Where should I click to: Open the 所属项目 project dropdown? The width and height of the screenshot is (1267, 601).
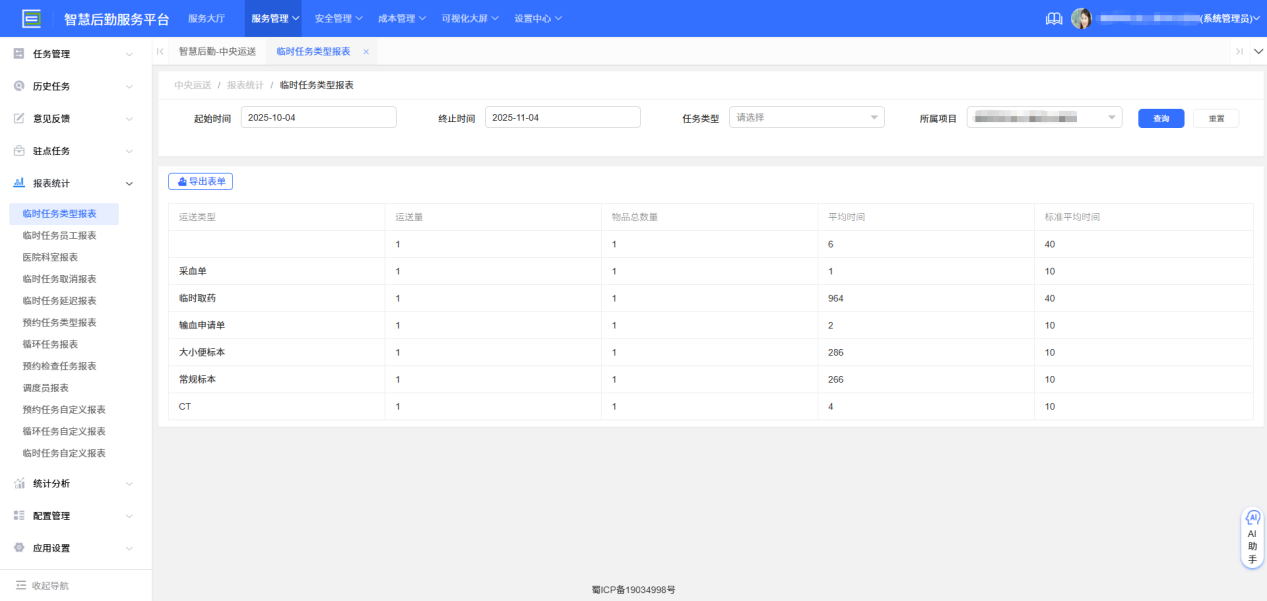coord(1044,116)
